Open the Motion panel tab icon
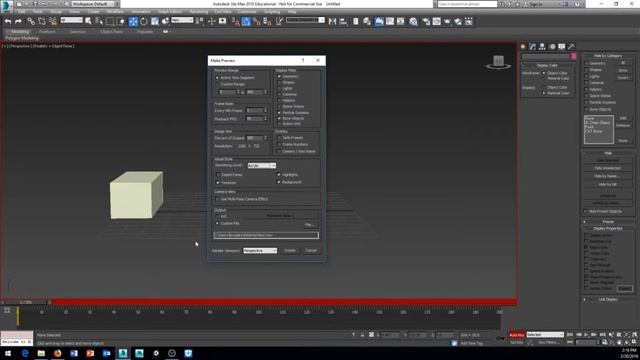 (x=552, y=47)
